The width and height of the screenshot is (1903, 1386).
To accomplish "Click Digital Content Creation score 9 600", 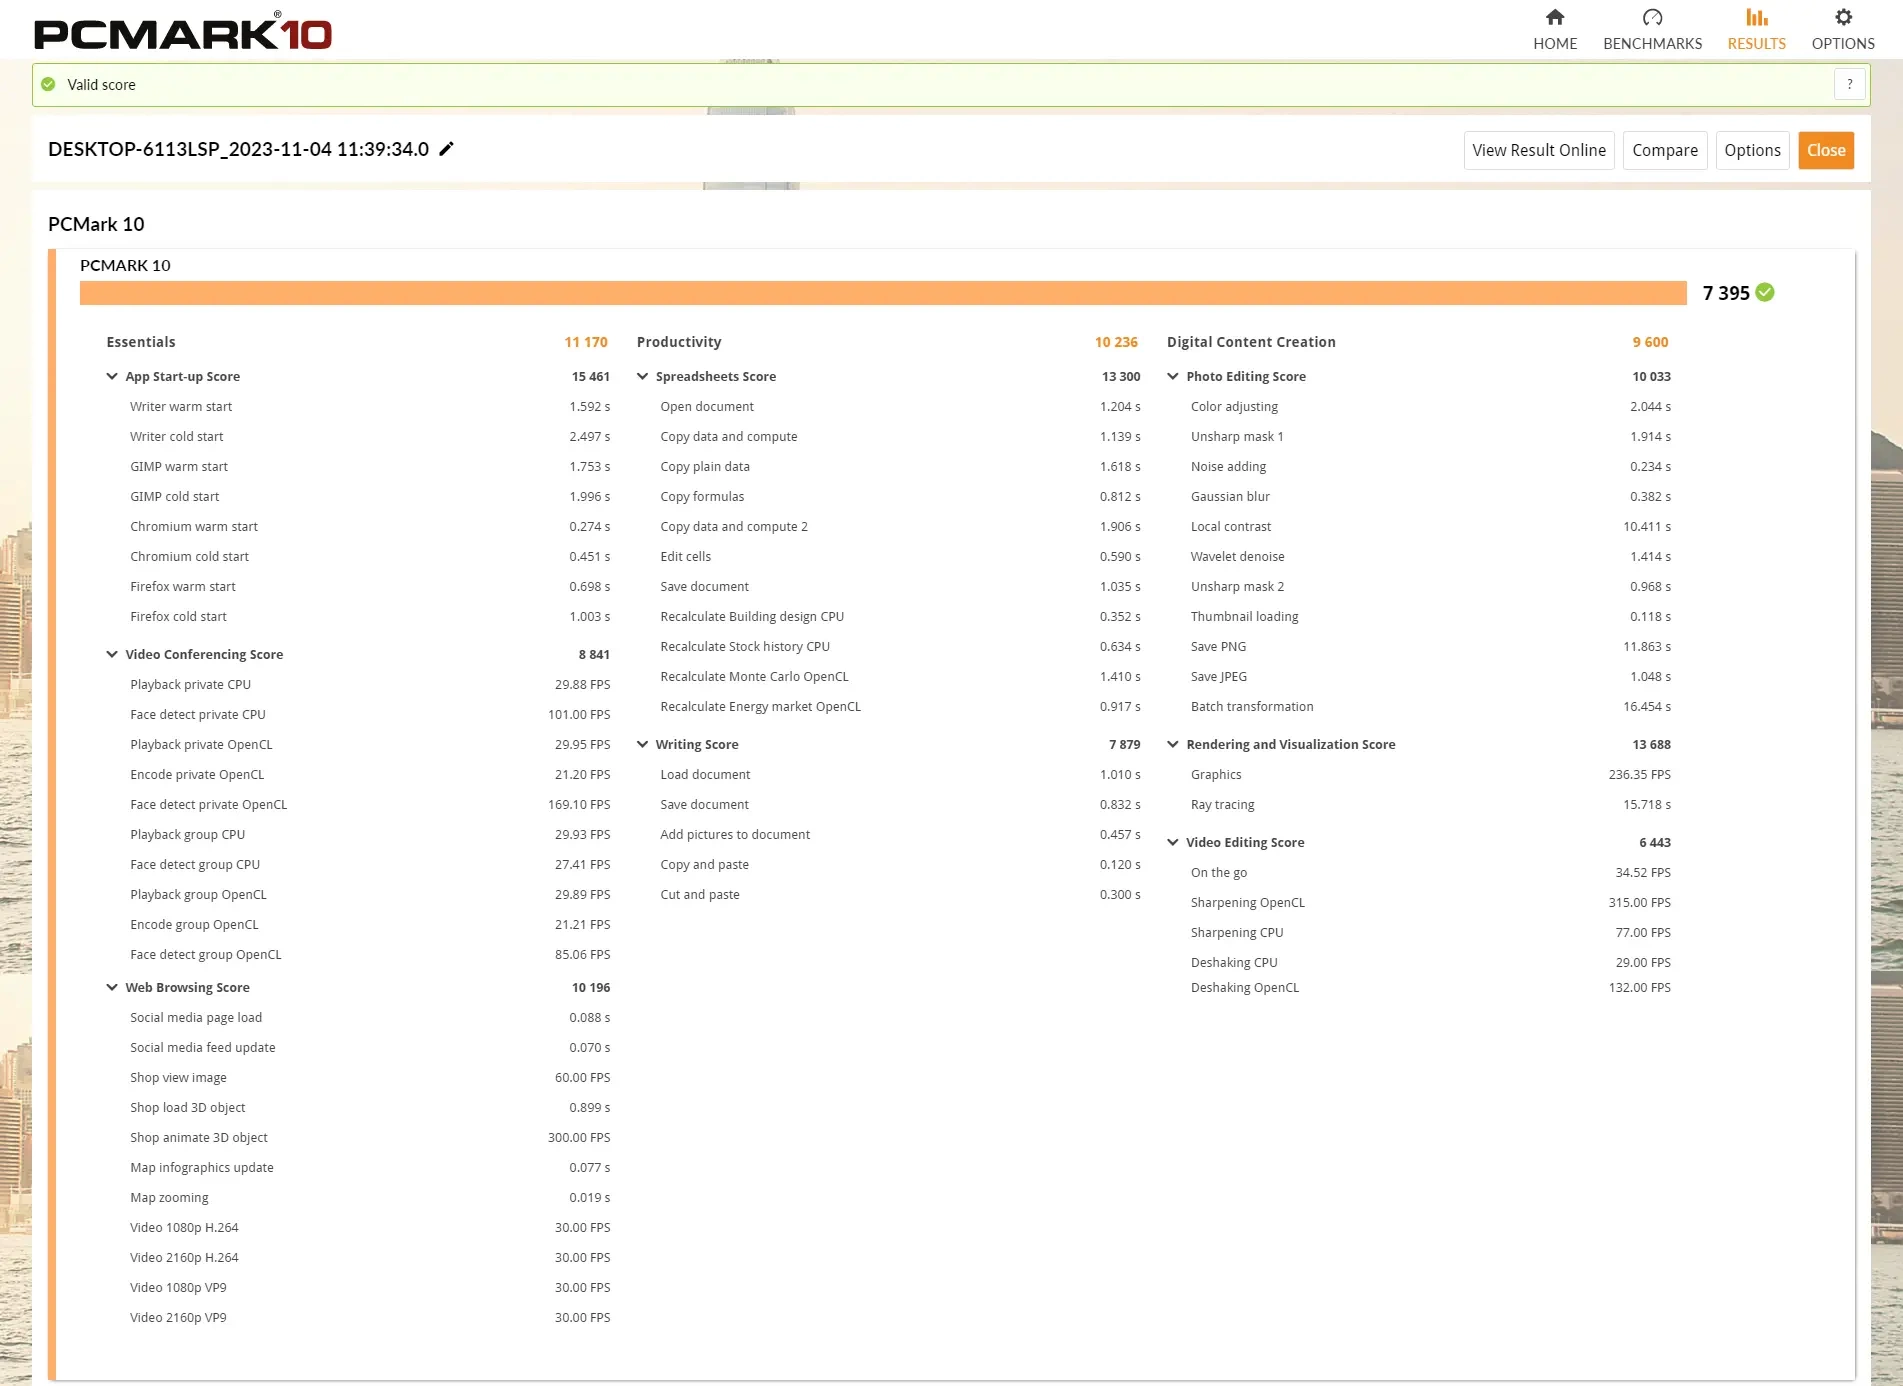I will click(x=1650, y=342).
